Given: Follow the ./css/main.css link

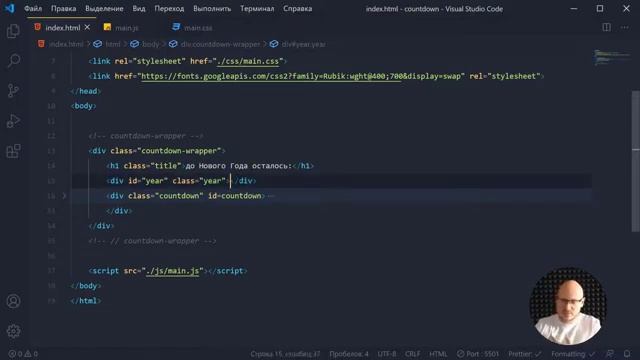Looking at the screenshot, I should click(248, 61).
